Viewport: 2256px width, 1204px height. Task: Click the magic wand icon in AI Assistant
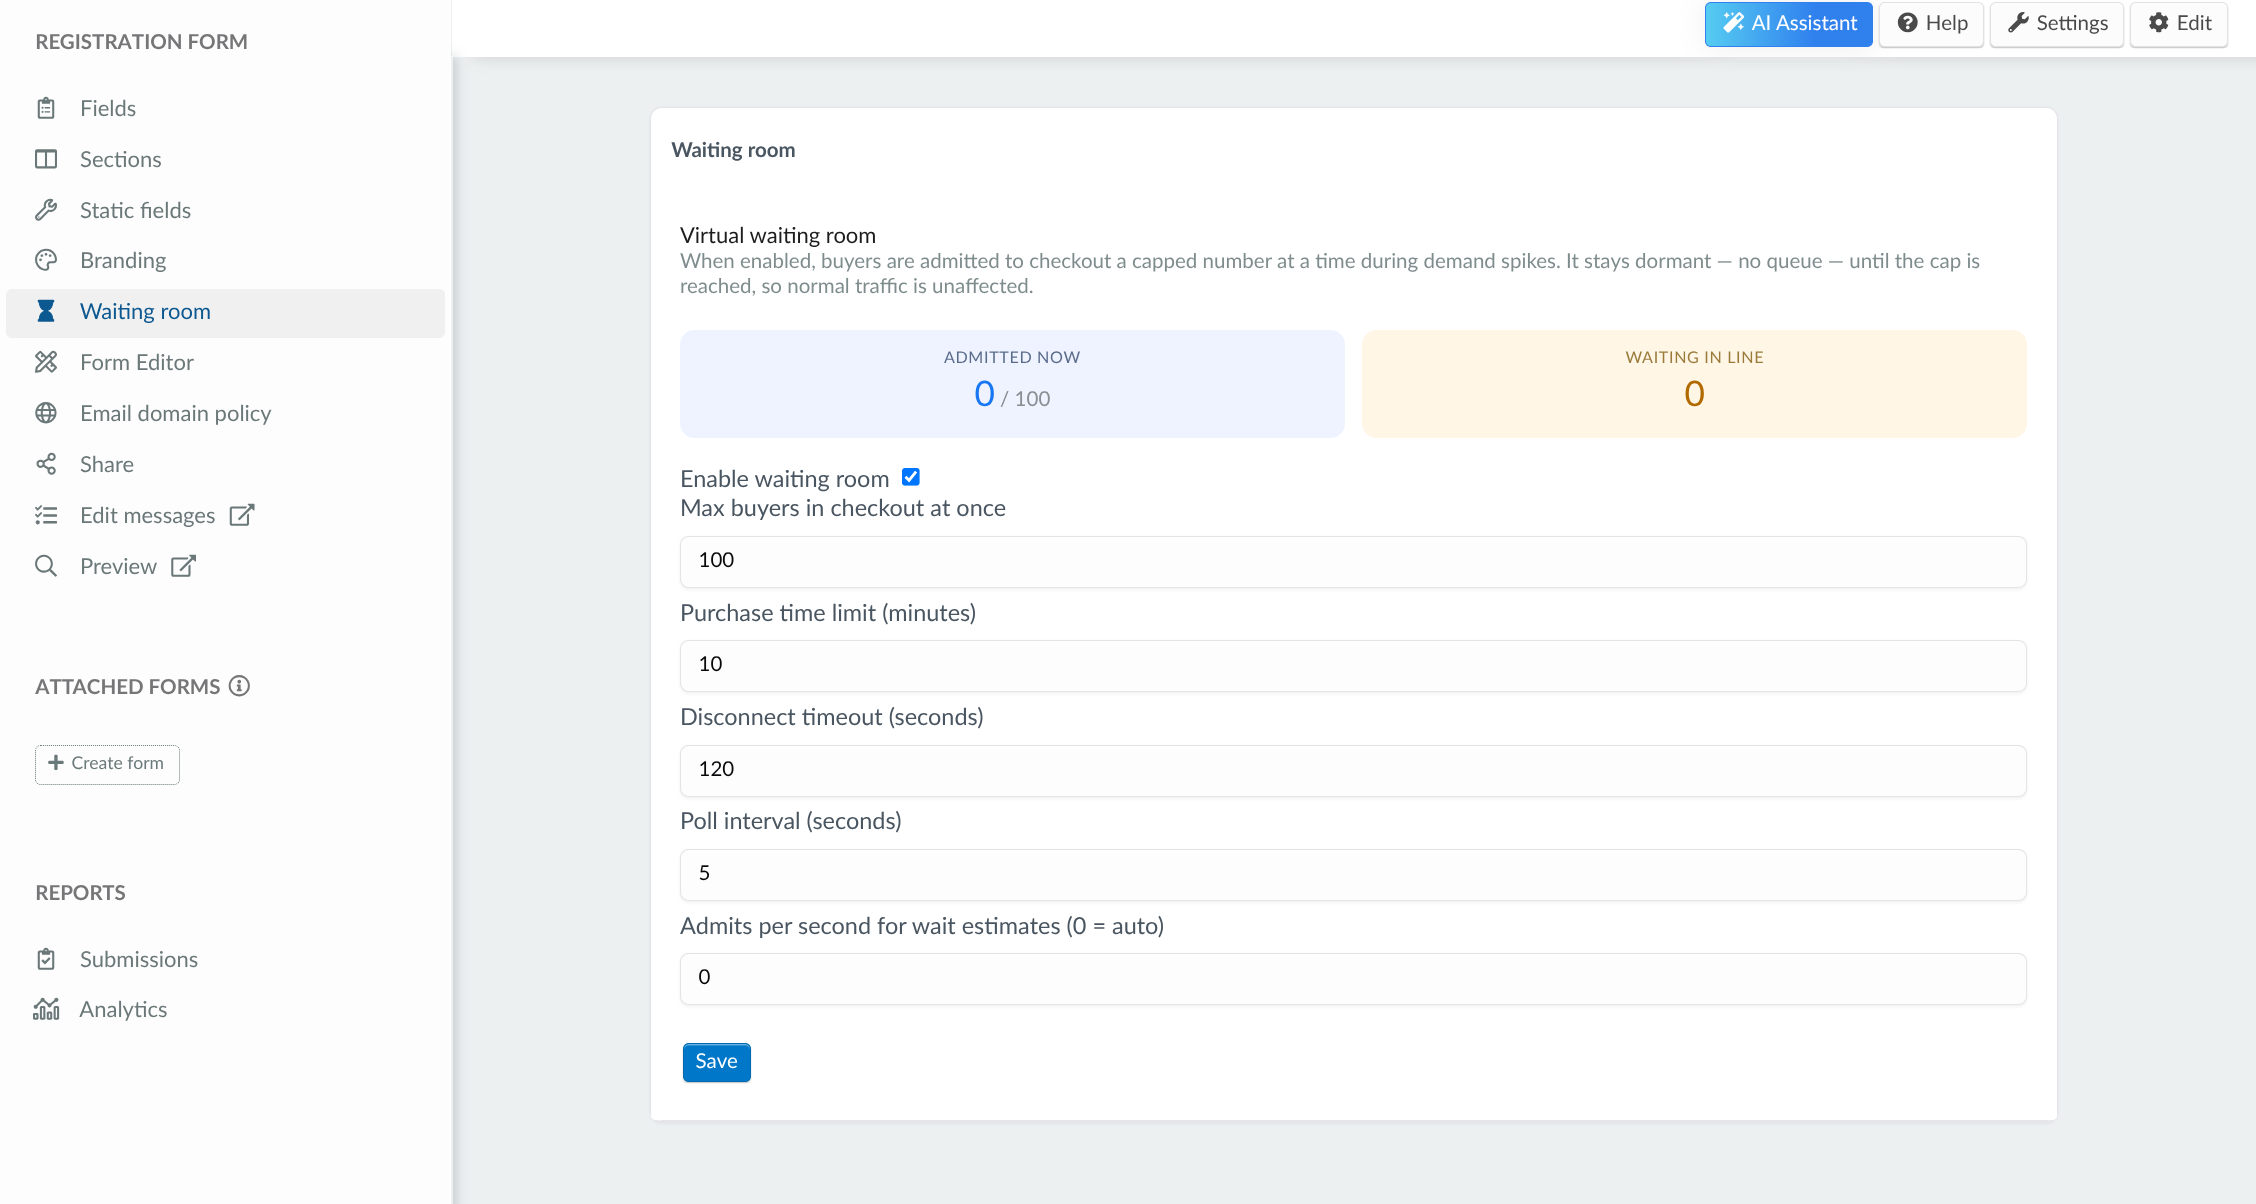tap(1733, 23)
